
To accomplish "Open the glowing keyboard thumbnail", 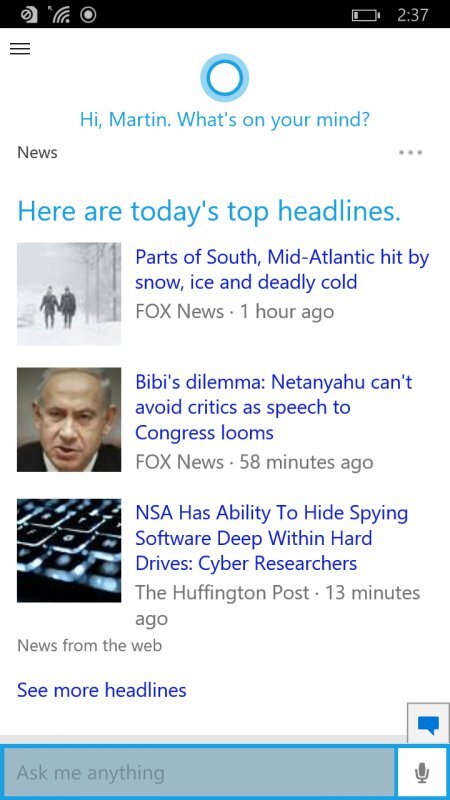I will click(69, 551).
